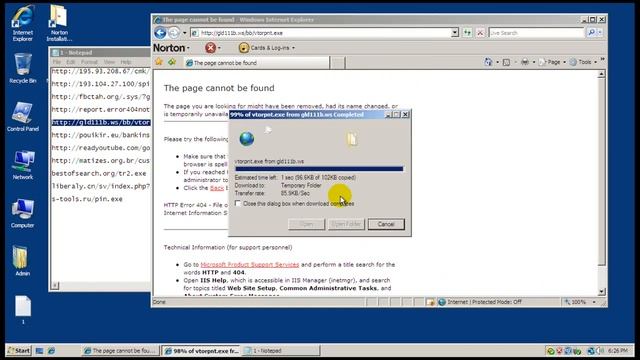Open the recent pages dropdown beside forward button

[184, 33]
